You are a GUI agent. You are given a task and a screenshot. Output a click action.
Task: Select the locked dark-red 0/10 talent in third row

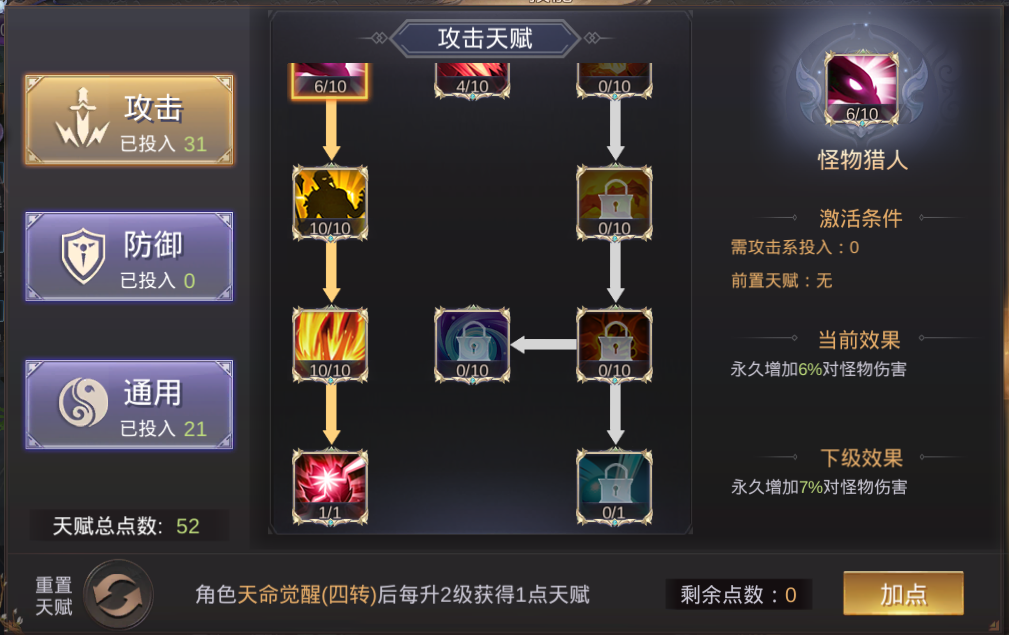click(615, 345)
